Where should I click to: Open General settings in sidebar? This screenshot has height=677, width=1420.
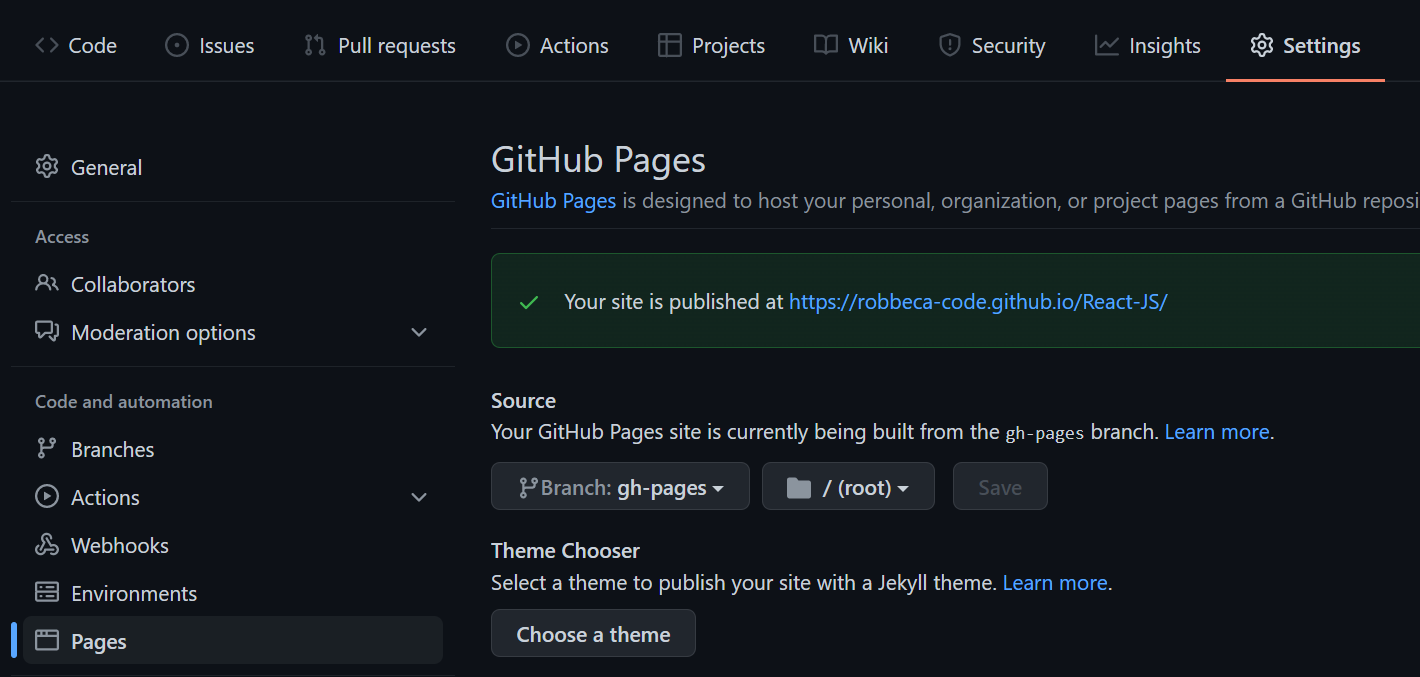(x=233, y=167)
